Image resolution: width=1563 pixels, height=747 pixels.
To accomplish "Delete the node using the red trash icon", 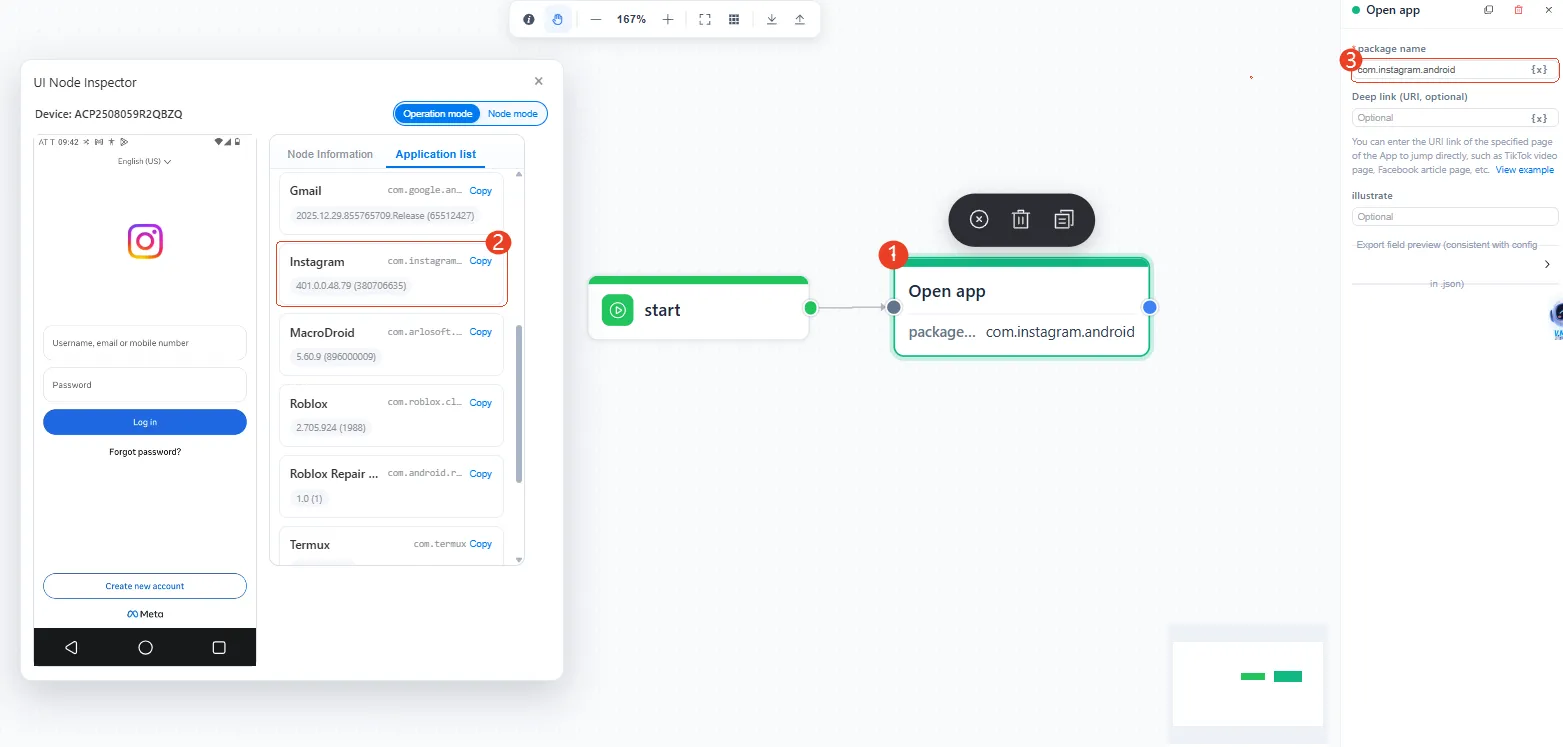I will [1519, 10].
